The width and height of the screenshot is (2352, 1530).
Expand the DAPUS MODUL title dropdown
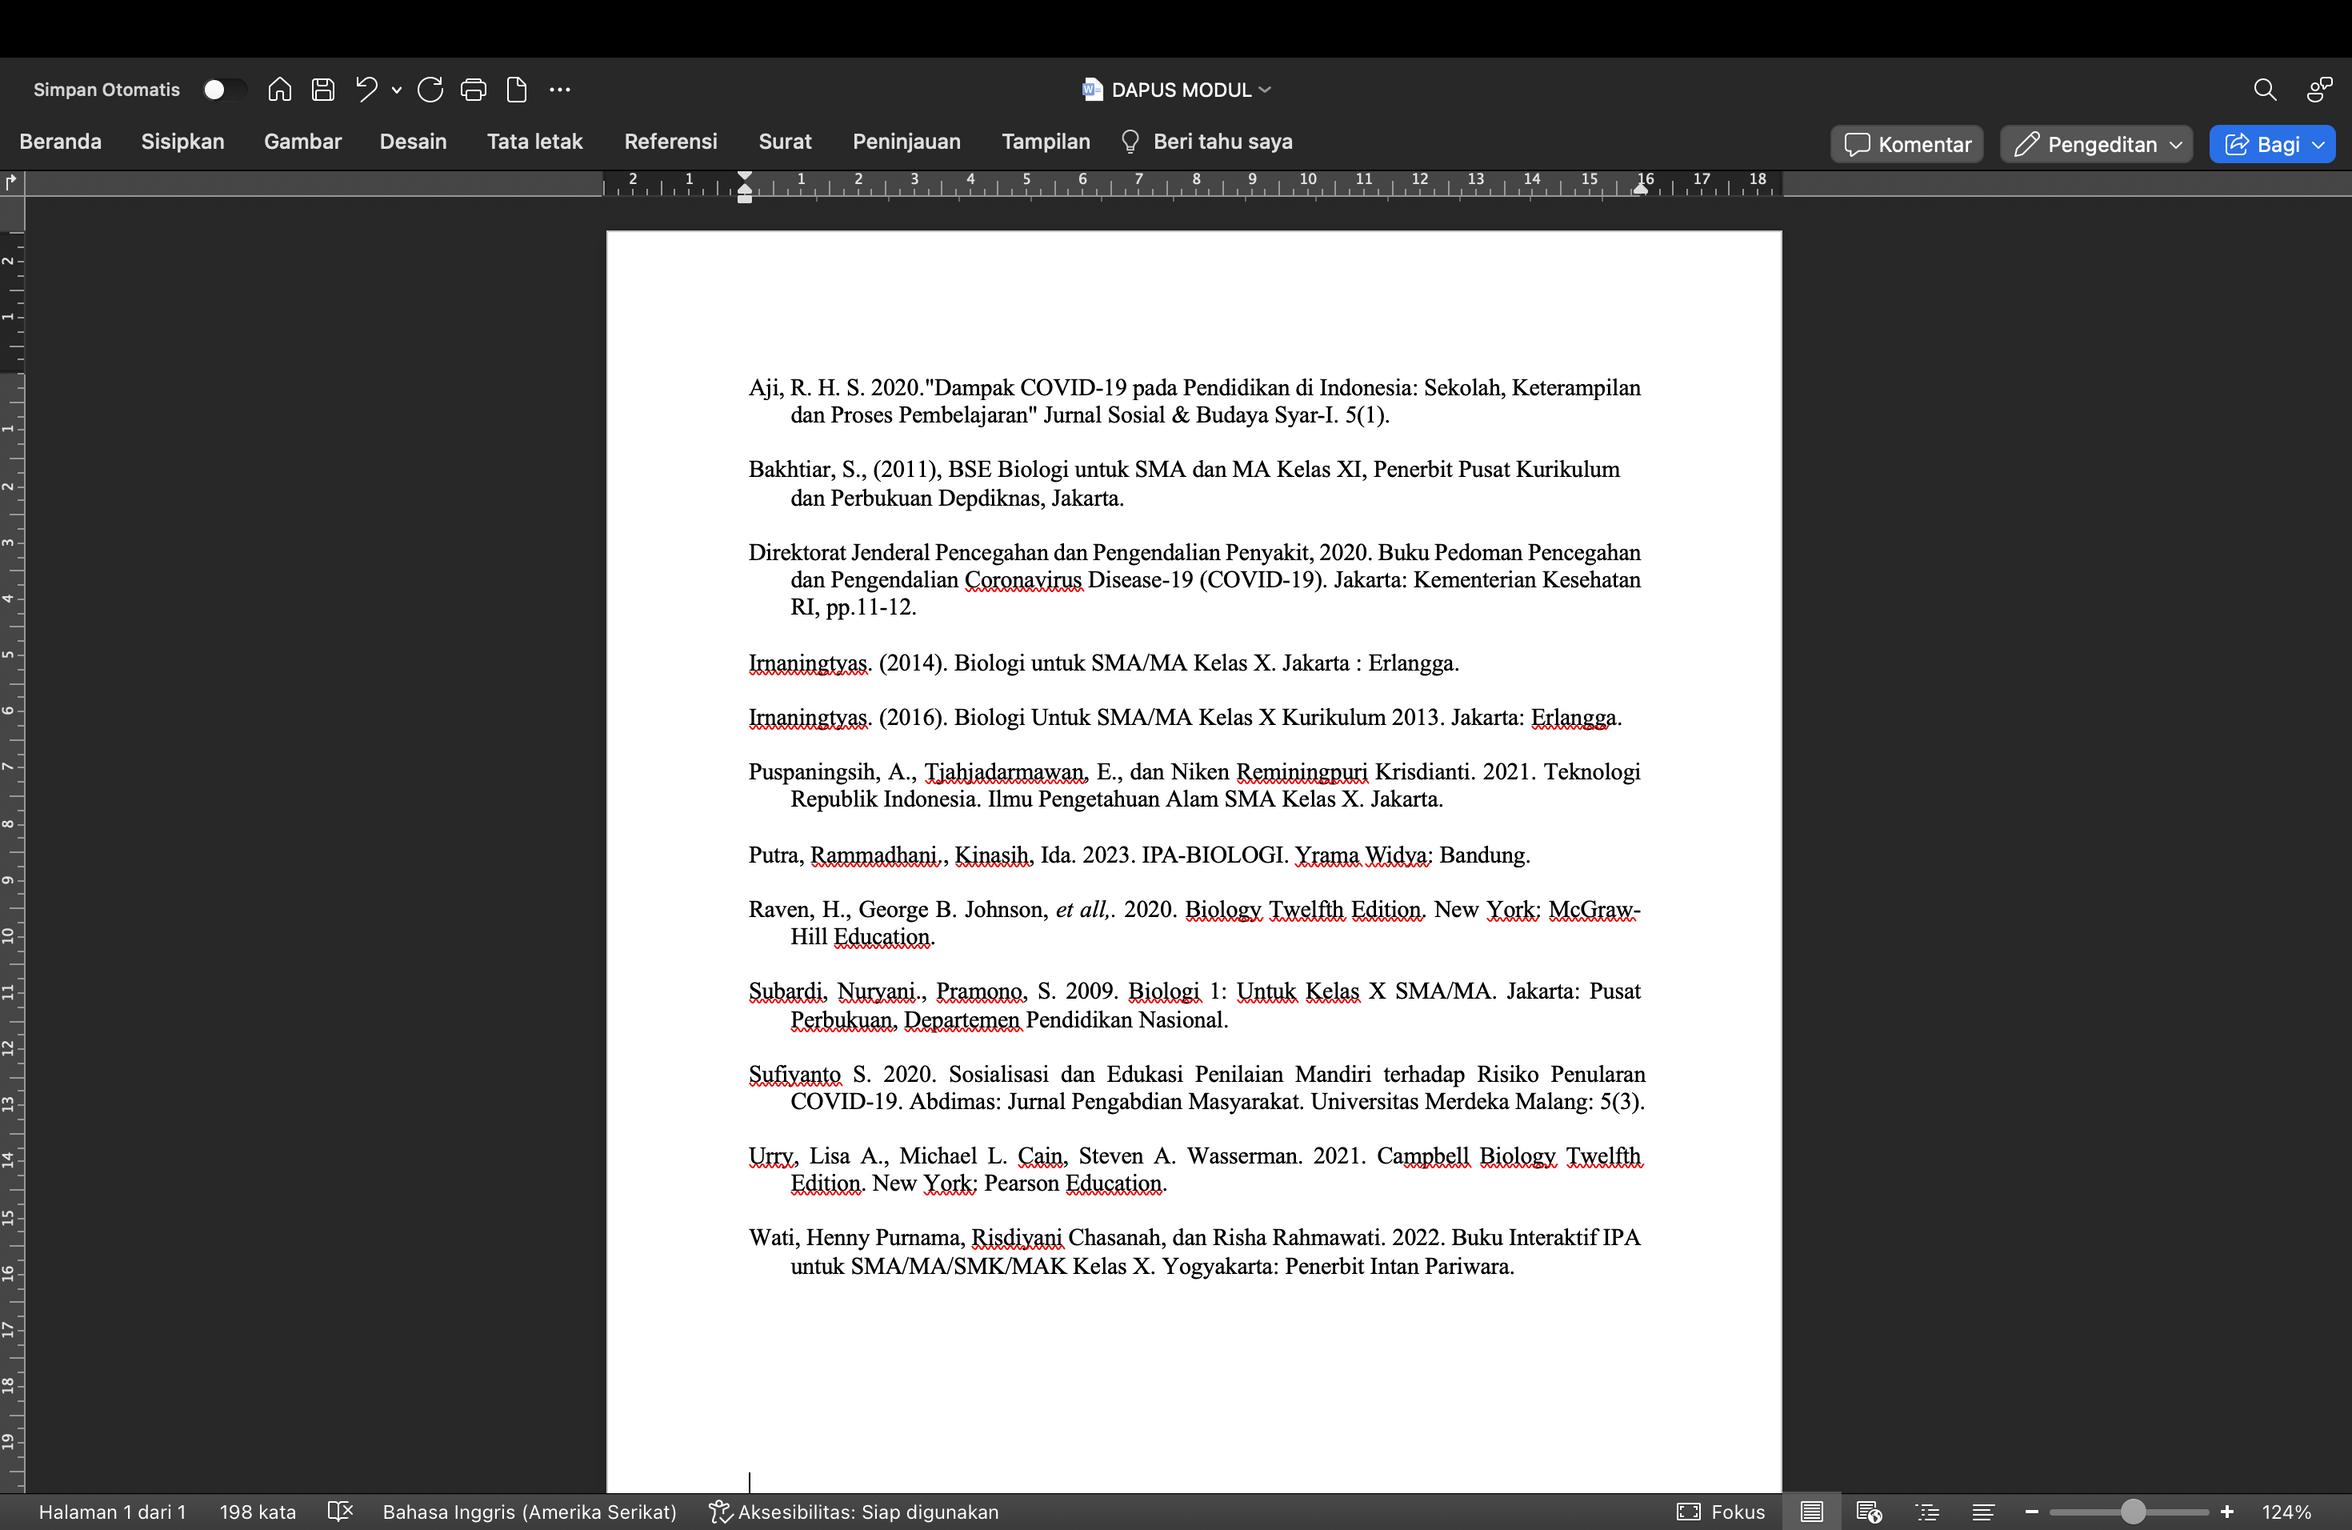click(1265, 90)
